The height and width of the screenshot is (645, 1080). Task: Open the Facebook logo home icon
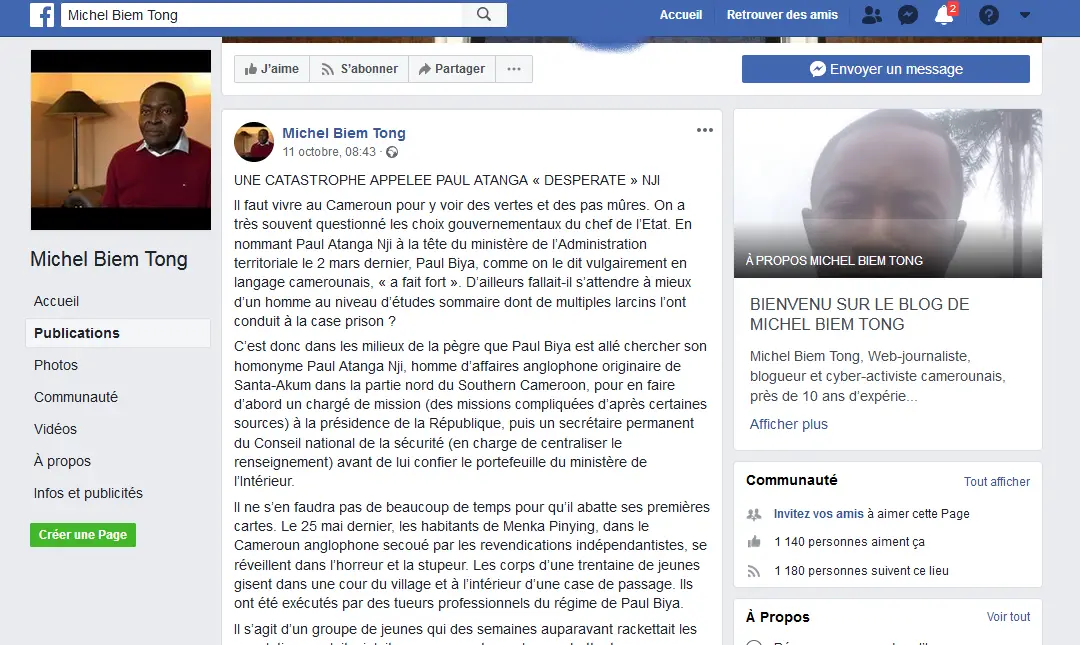click(x=42, y=15)
